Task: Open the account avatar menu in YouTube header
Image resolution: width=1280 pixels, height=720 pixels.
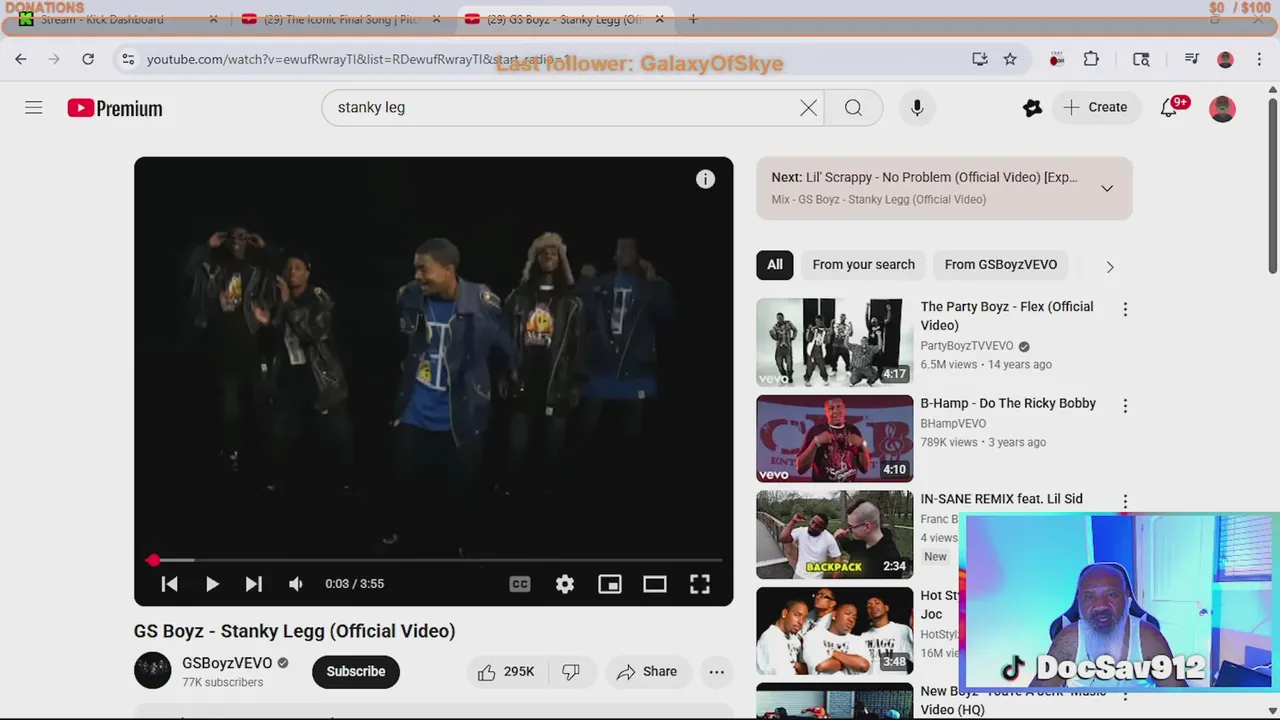Action: point(1223,108)
